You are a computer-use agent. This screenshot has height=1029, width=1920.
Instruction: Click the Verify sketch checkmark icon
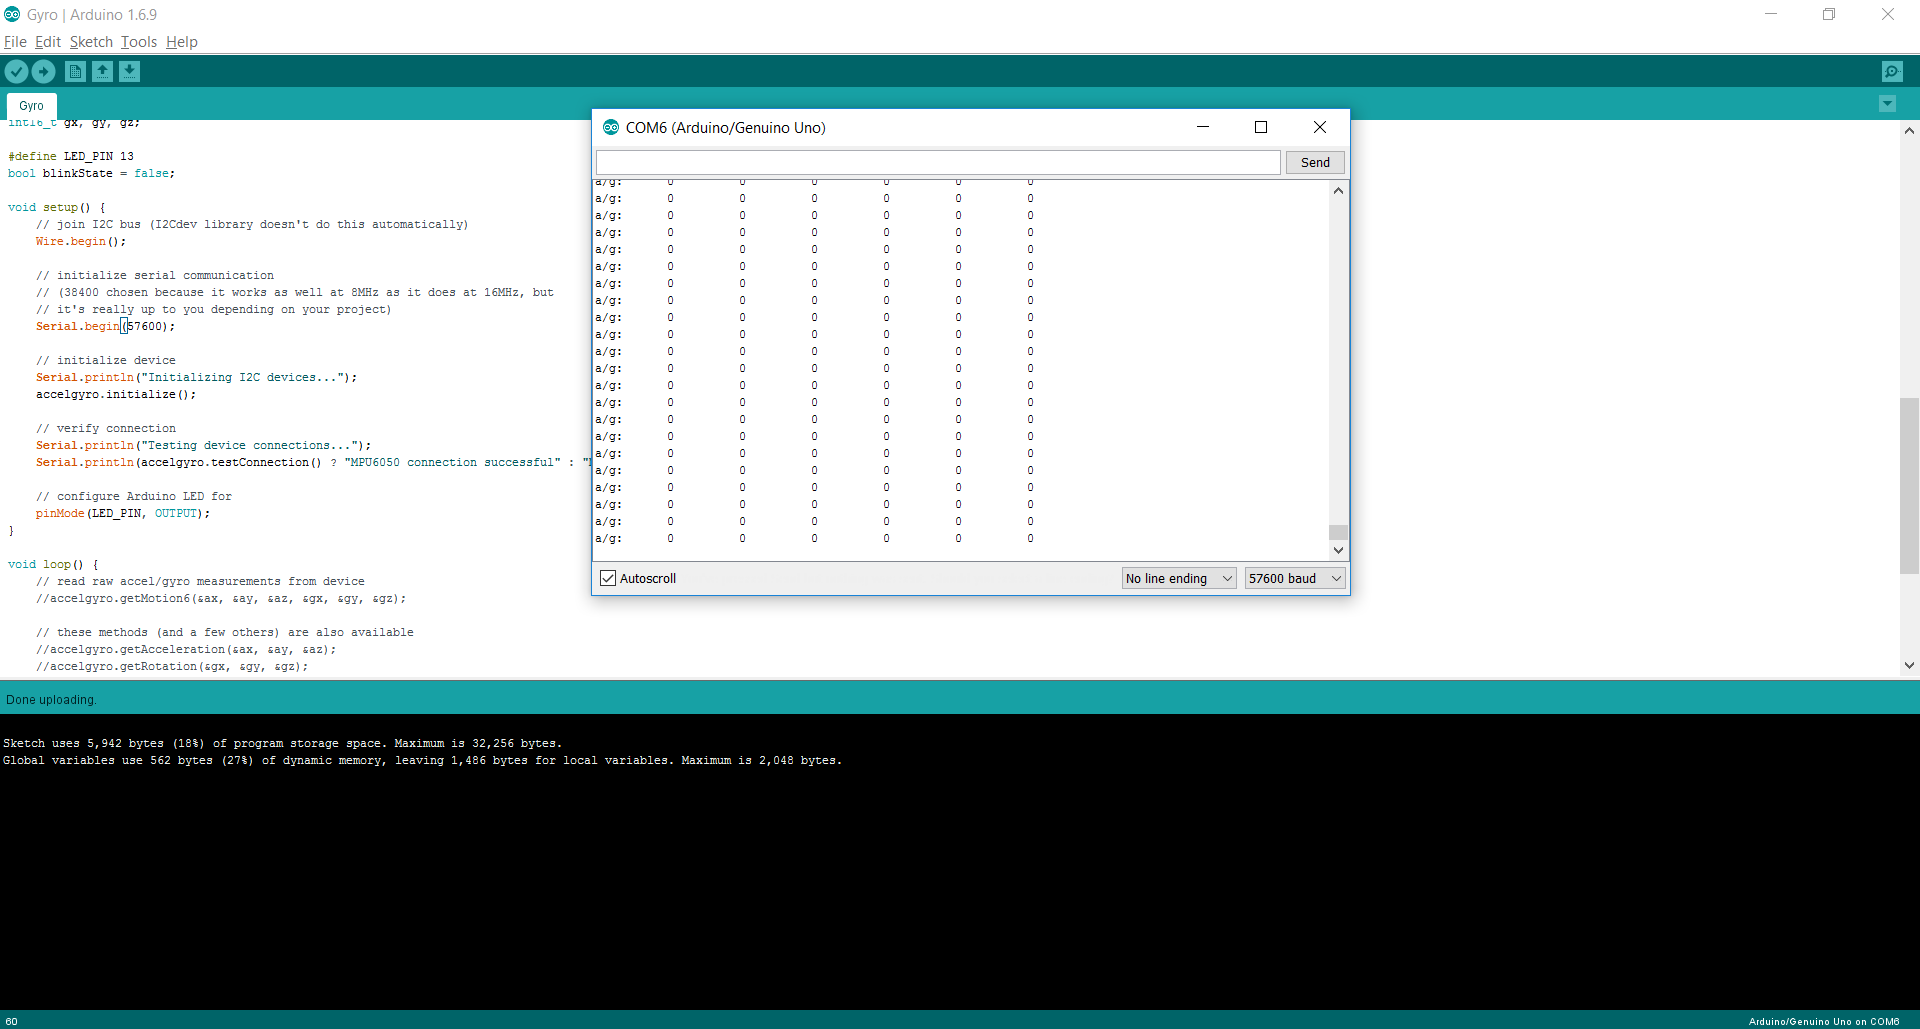click(x=16, y=71)
